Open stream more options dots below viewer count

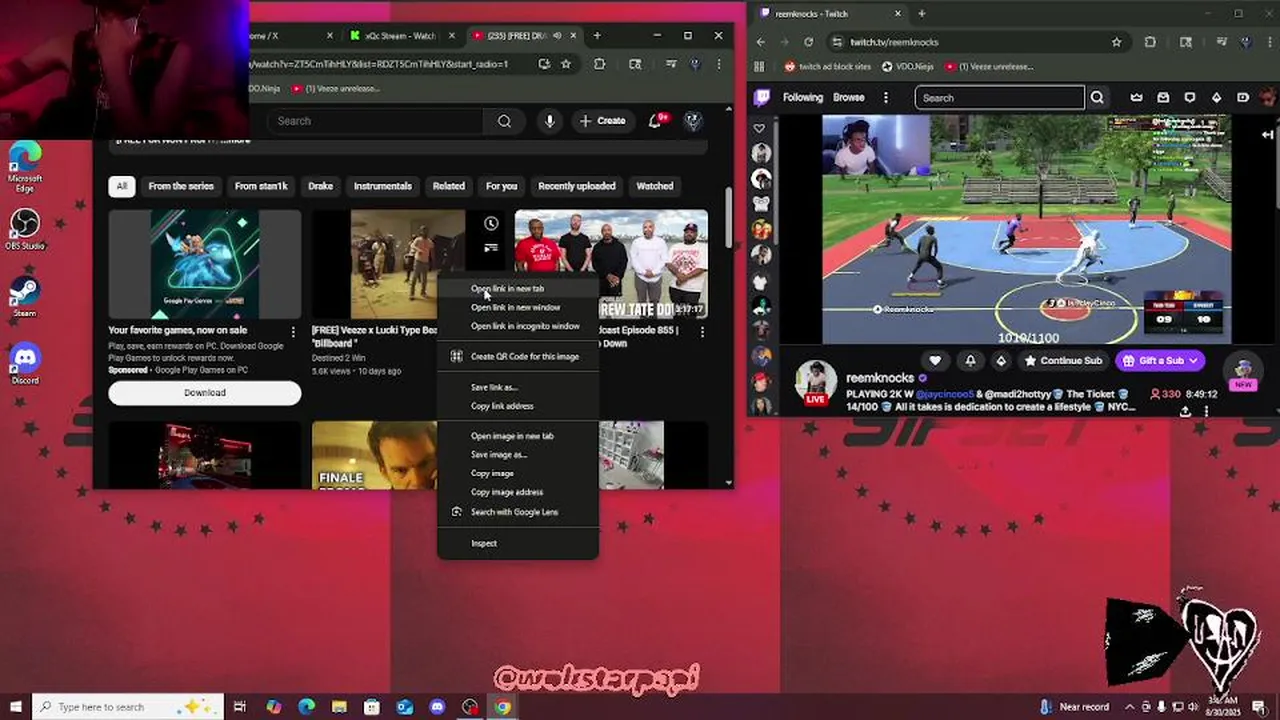click(x=1207, y=411)
